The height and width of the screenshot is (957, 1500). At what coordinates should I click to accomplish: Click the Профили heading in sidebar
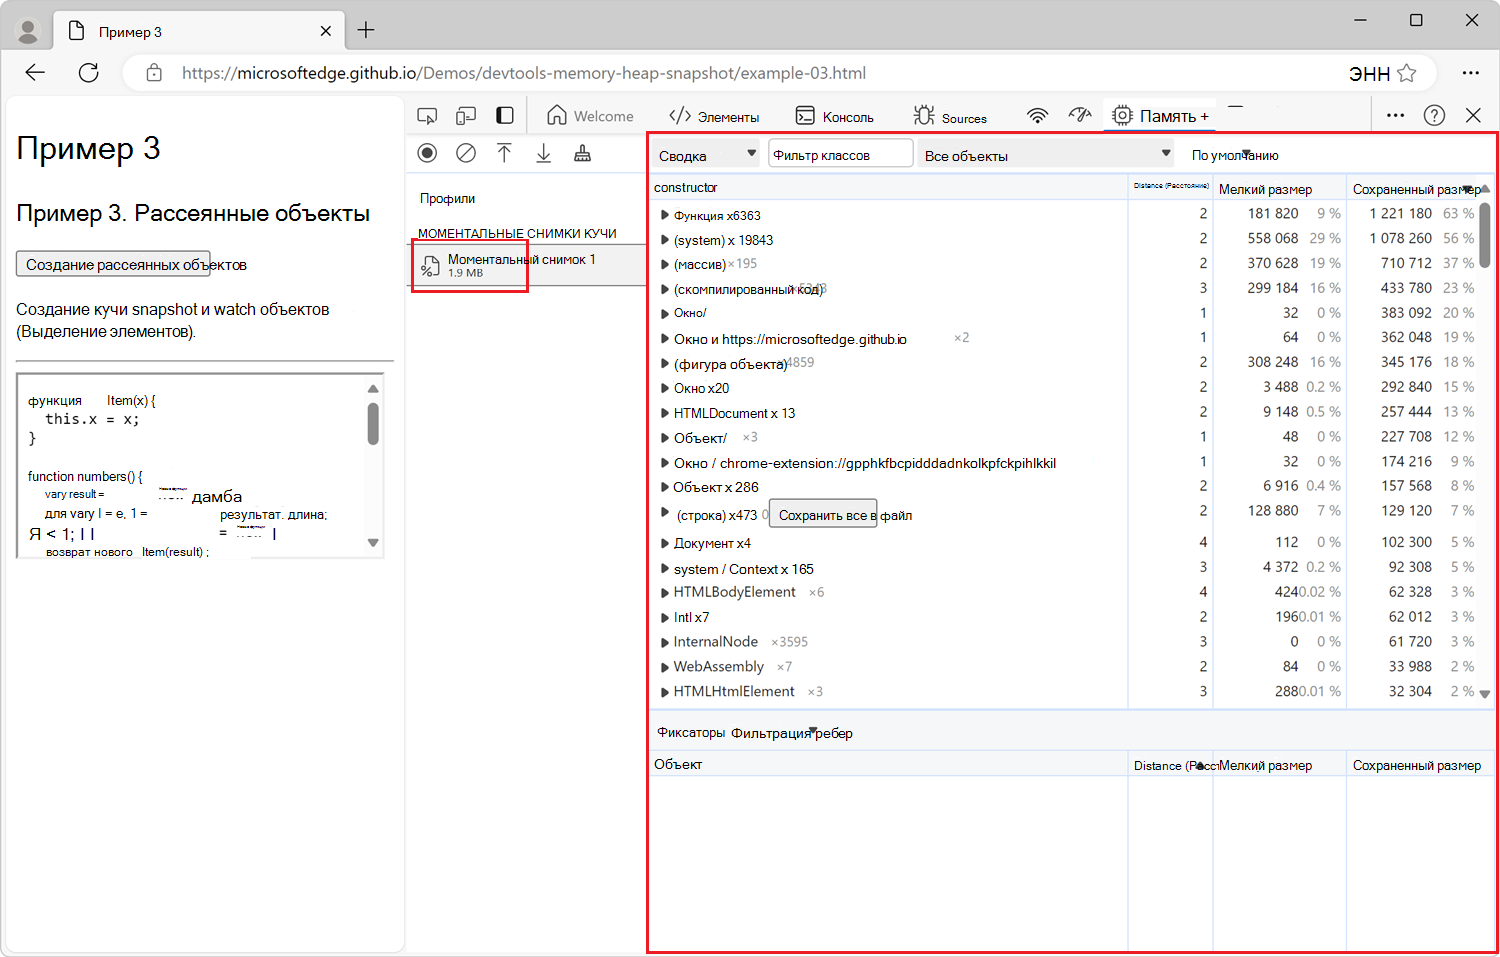tap(447, 198)
